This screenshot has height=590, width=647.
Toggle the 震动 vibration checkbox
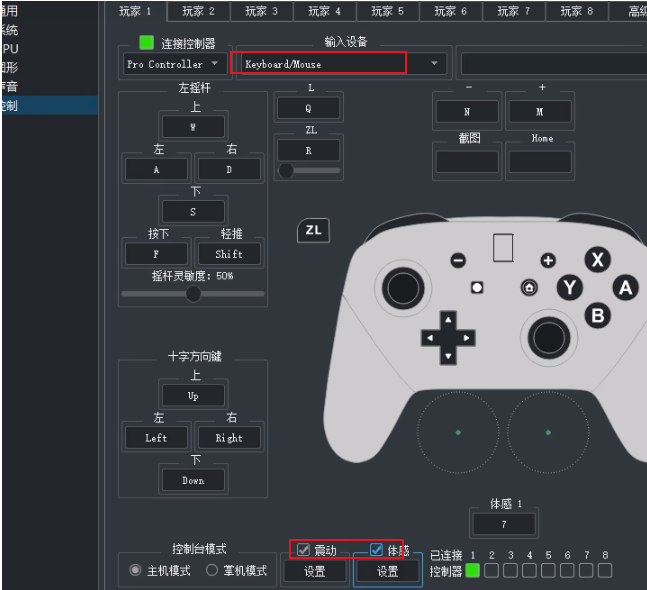click(304, 550)
